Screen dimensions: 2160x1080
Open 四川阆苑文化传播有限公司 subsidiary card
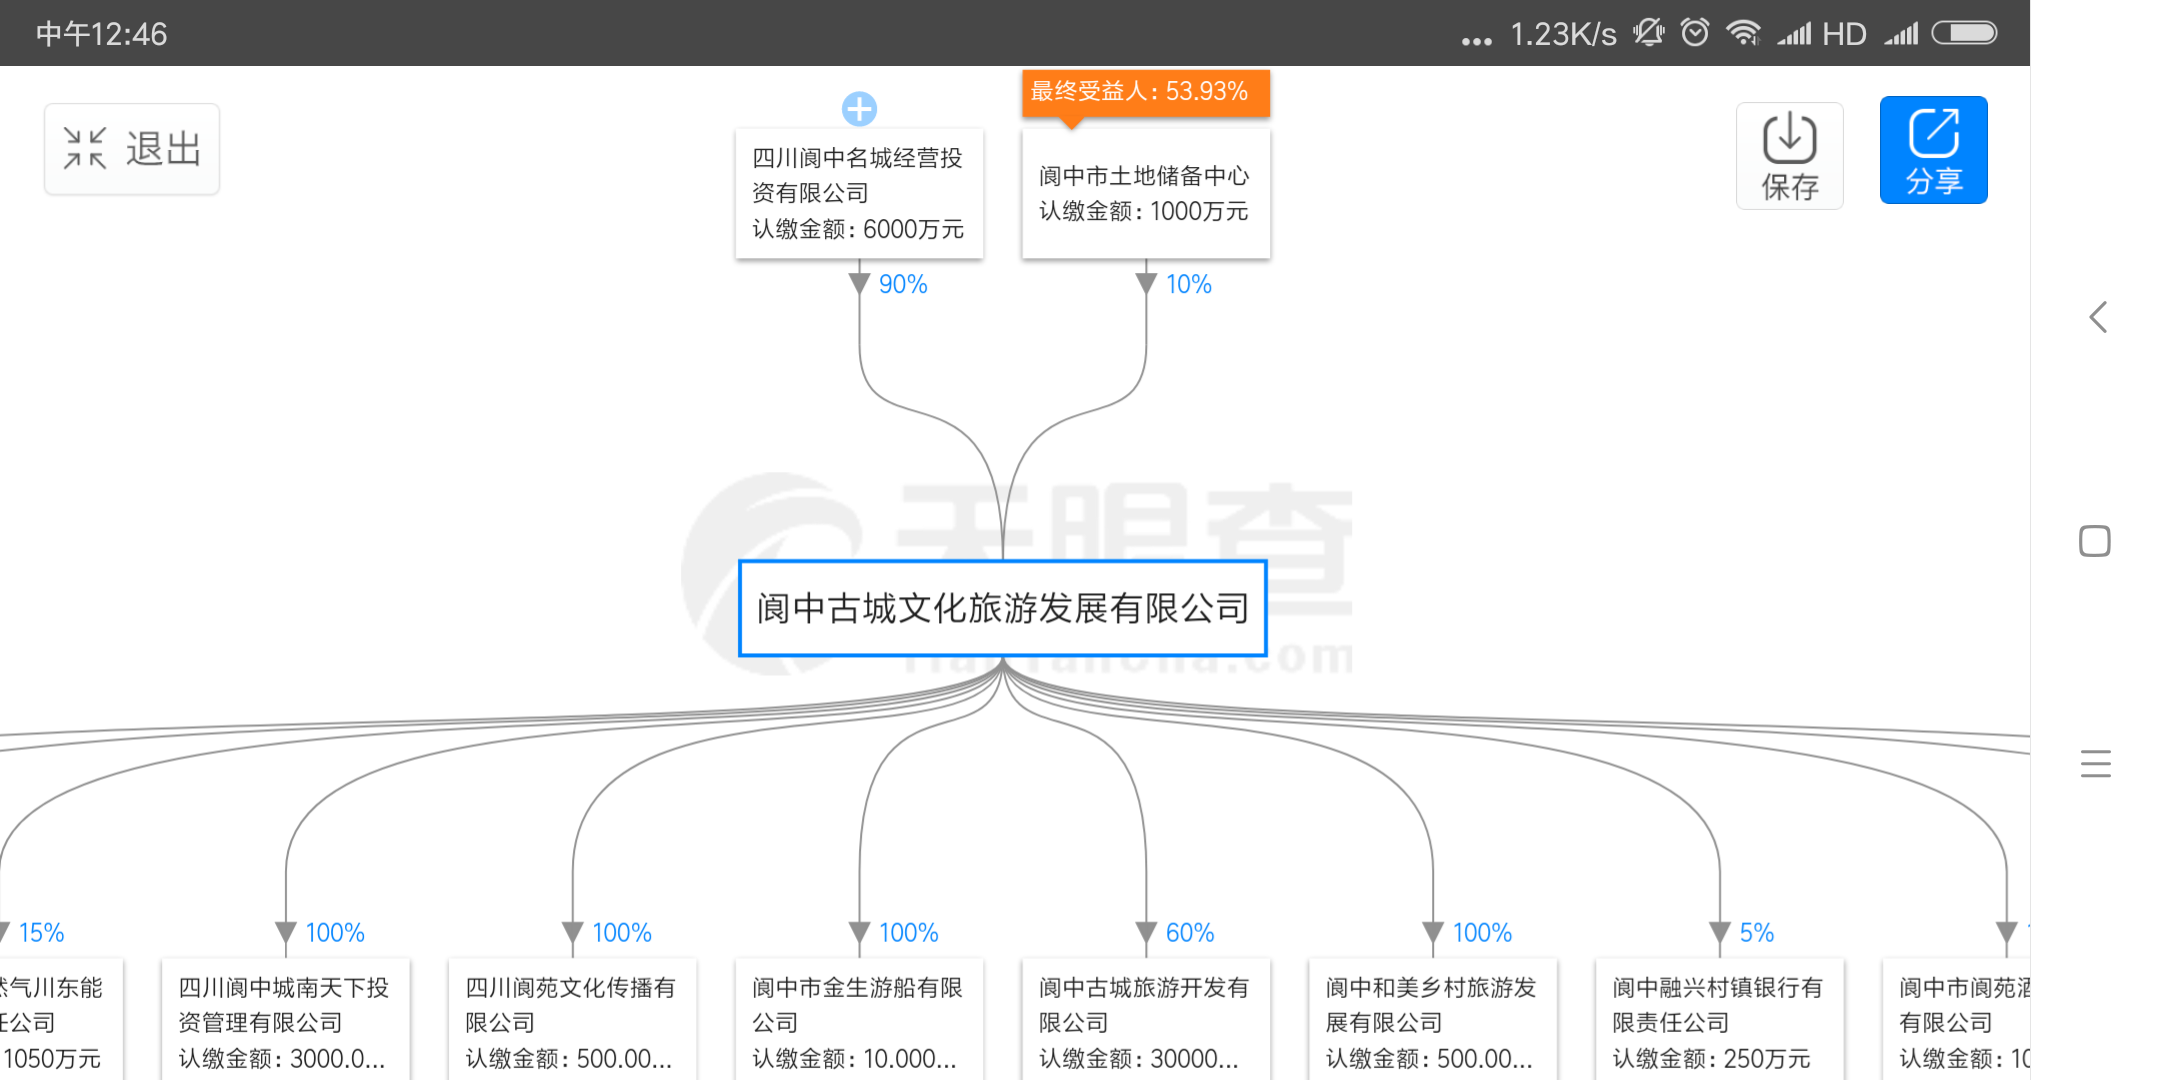572,1019
